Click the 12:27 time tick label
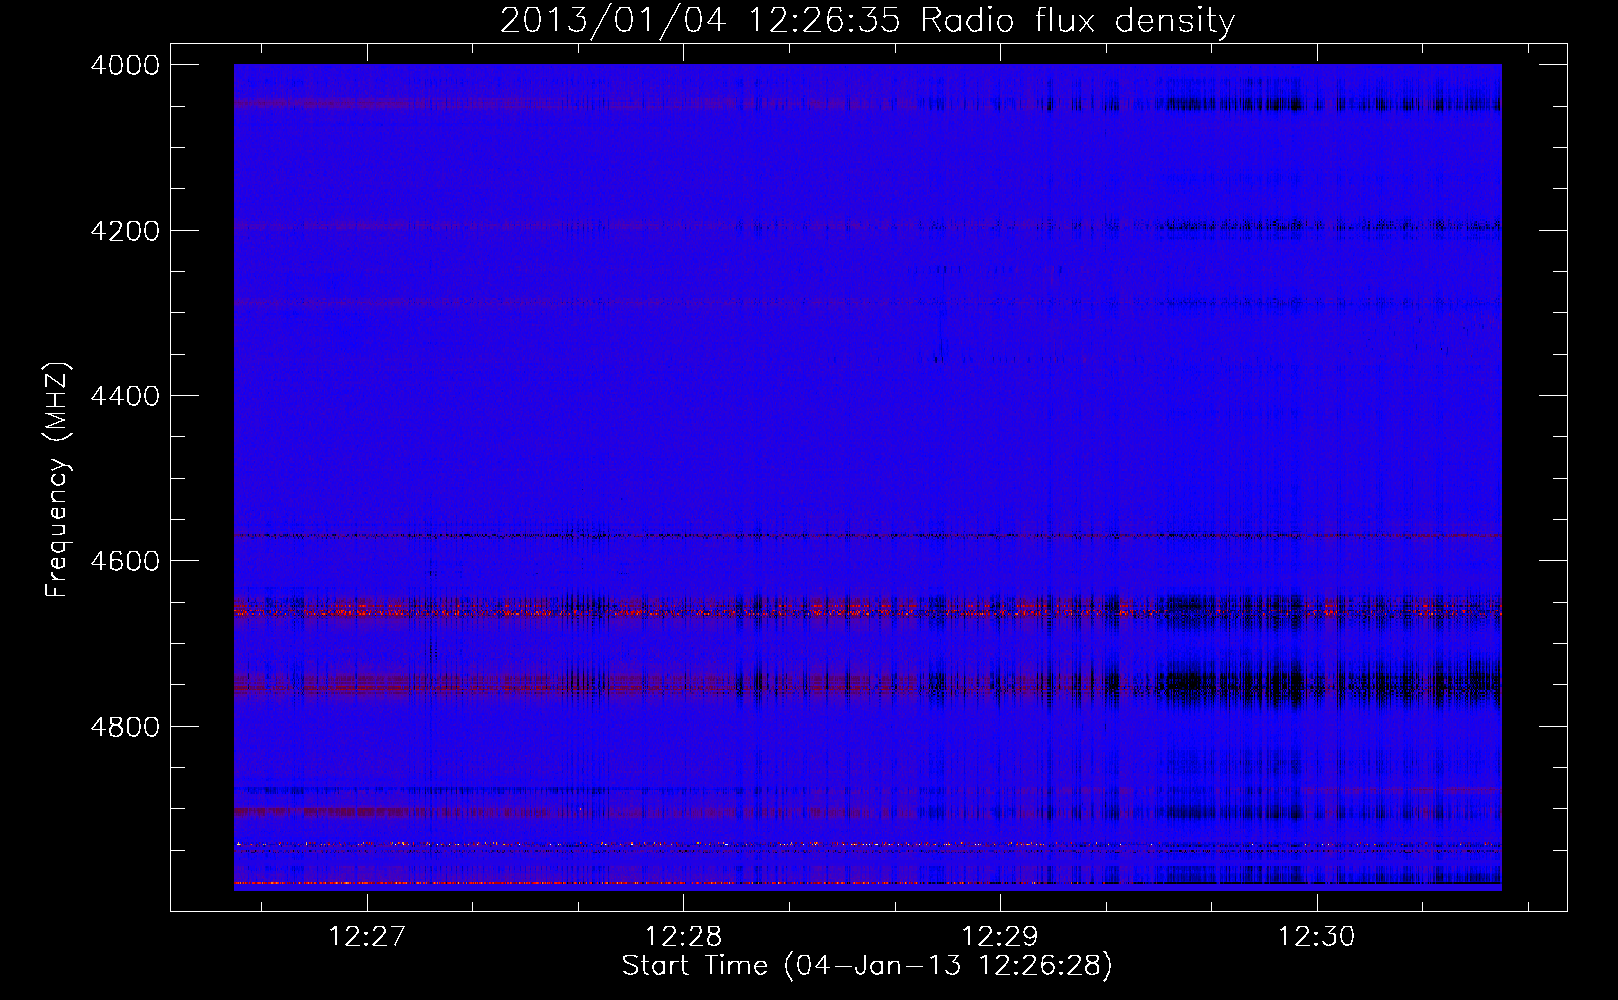 click(x=367, y=936)
